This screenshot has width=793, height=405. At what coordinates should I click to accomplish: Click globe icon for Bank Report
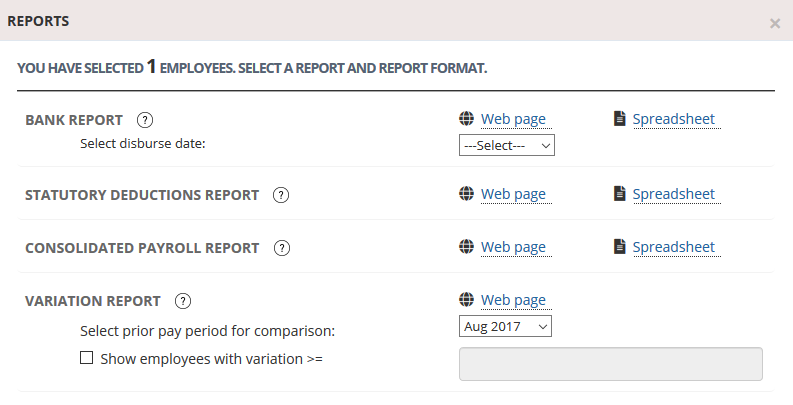coord(466,119)
